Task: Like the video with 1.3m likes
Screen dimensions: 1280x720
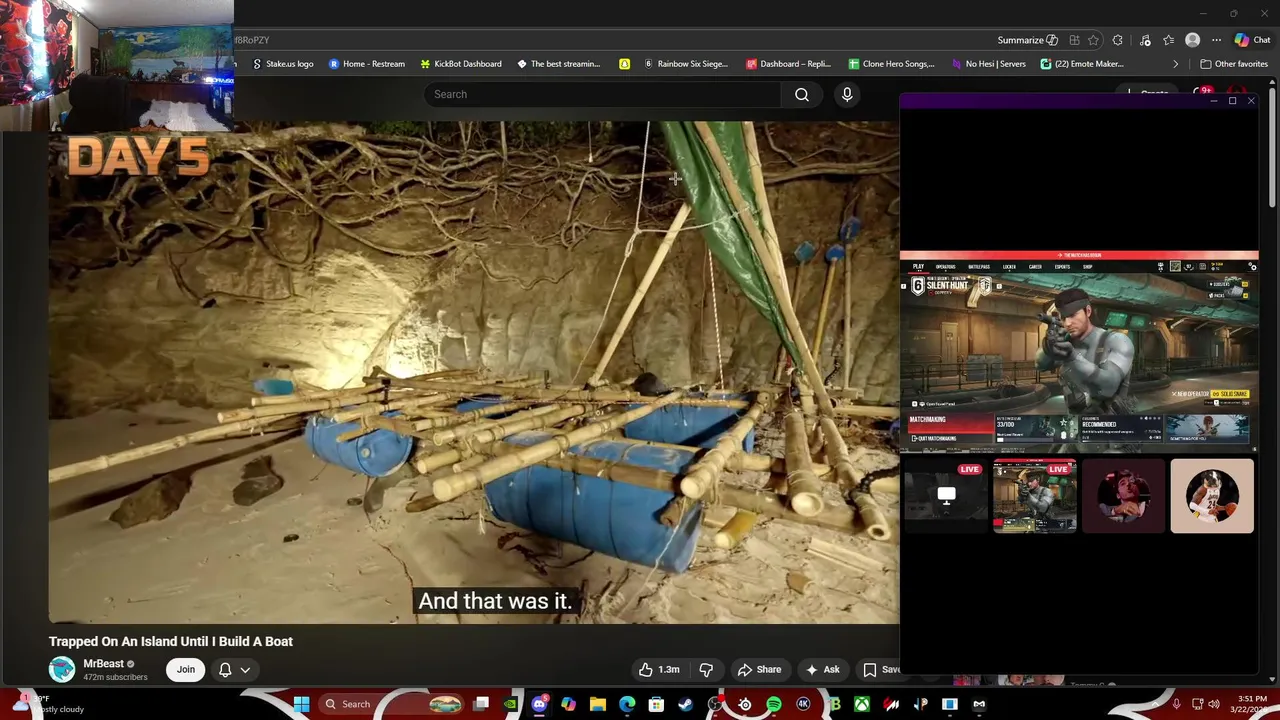Action: [658, 670]
